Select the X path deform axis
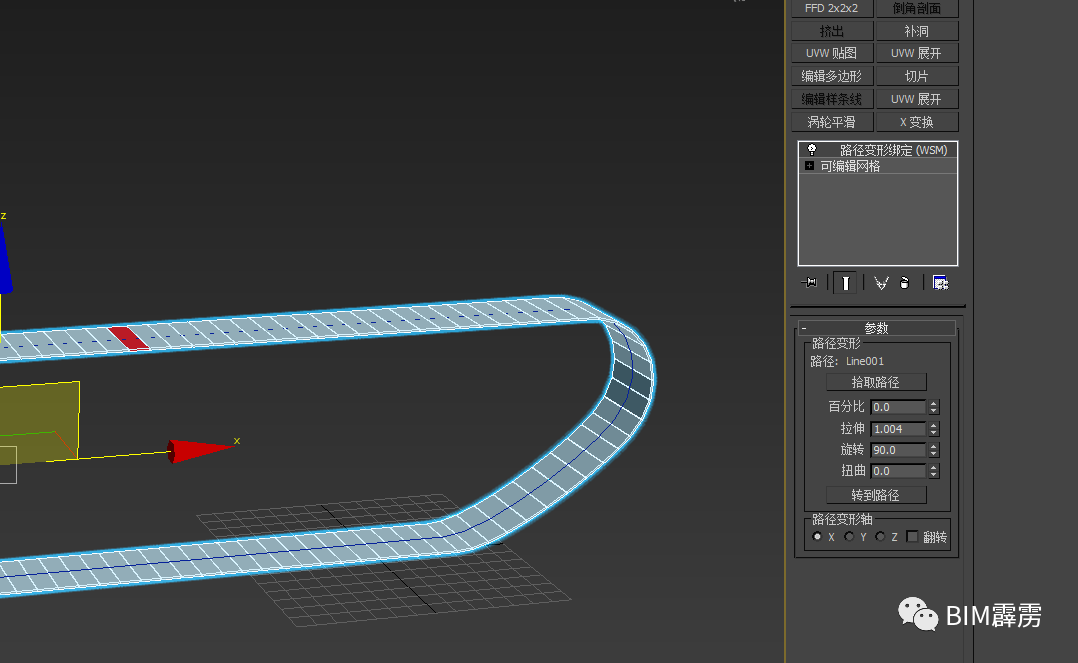1078x663 pixels. pyautogui.click(x=817, y=537)
